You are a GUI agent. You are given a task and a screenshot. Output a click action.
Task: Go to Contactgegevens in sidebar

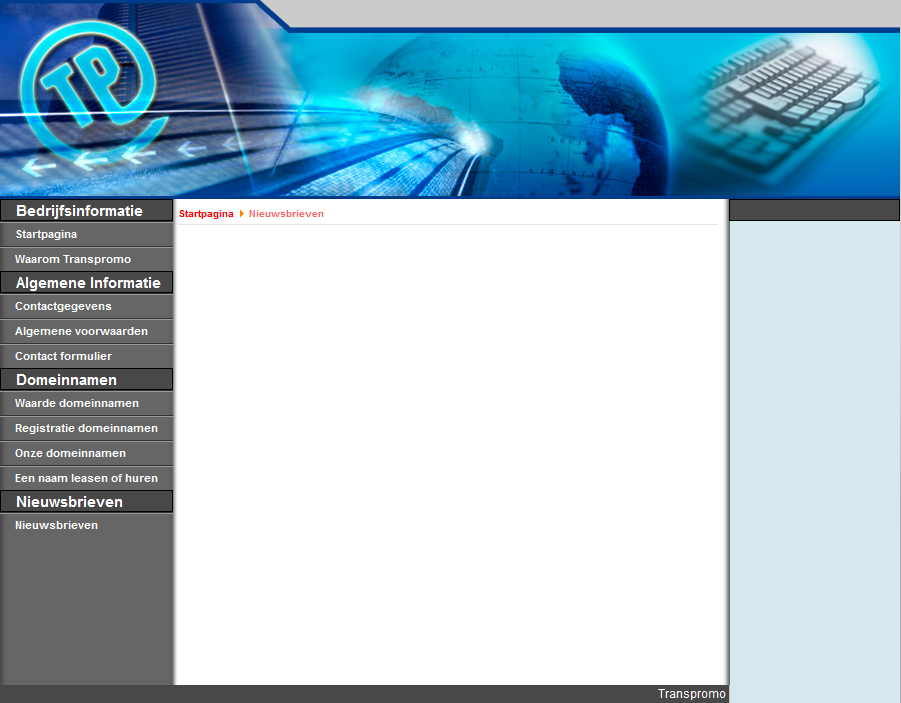pyautogui.click(x=86, y=306)
